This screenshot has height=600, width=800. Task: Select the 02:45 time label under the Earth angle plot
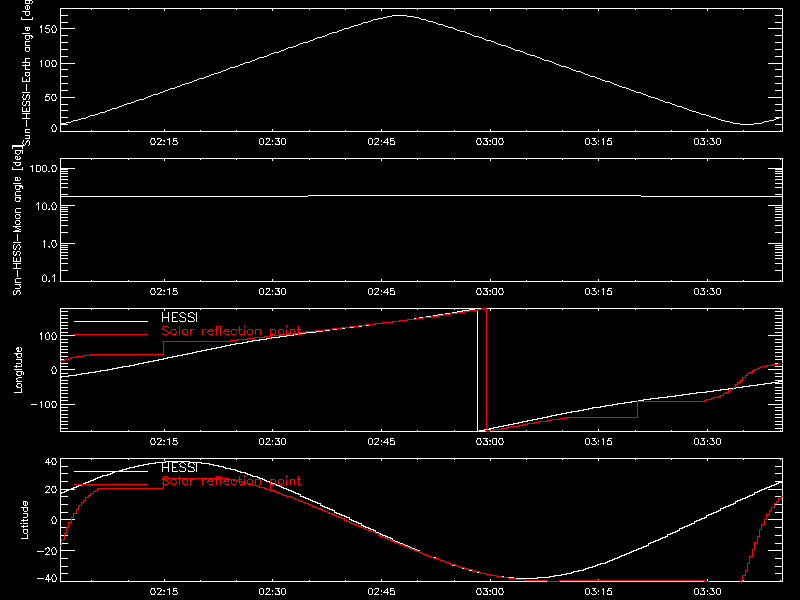click(x=381, y=142)
